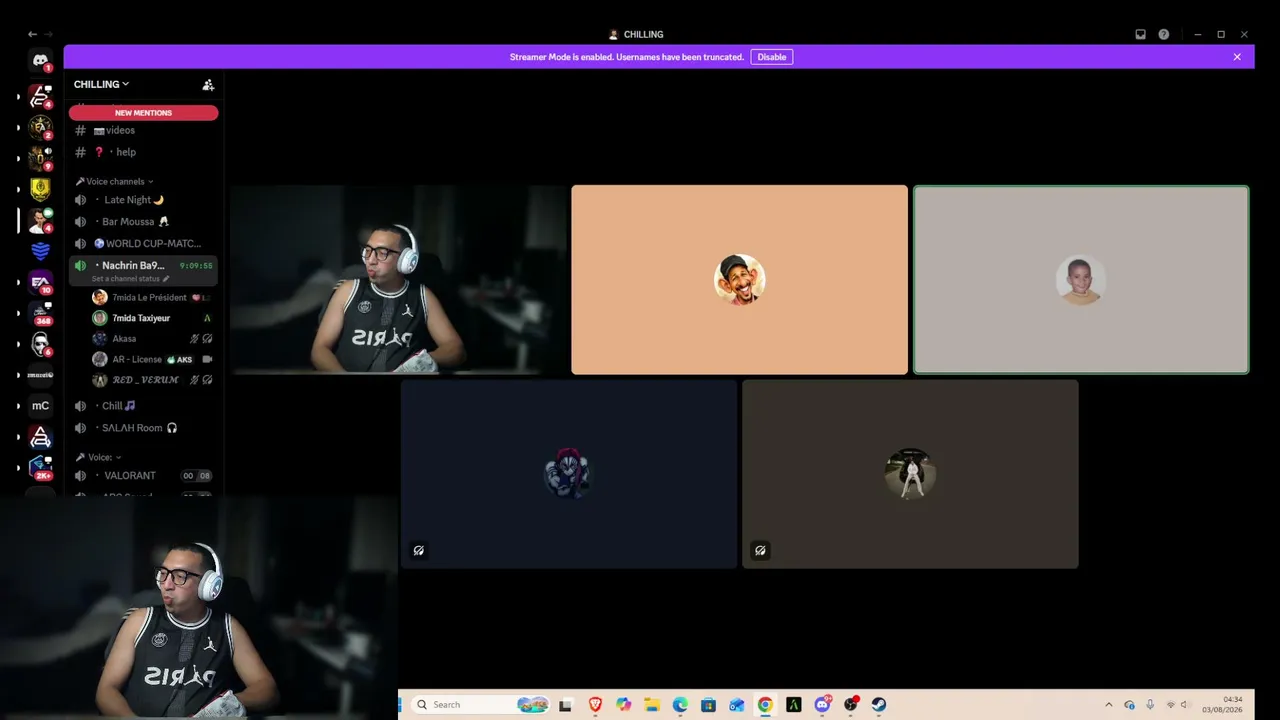Click the invite people icon beside CHILLING
Screen dimensions: 1280x720
pyautogui.click(x=208, y=85)
